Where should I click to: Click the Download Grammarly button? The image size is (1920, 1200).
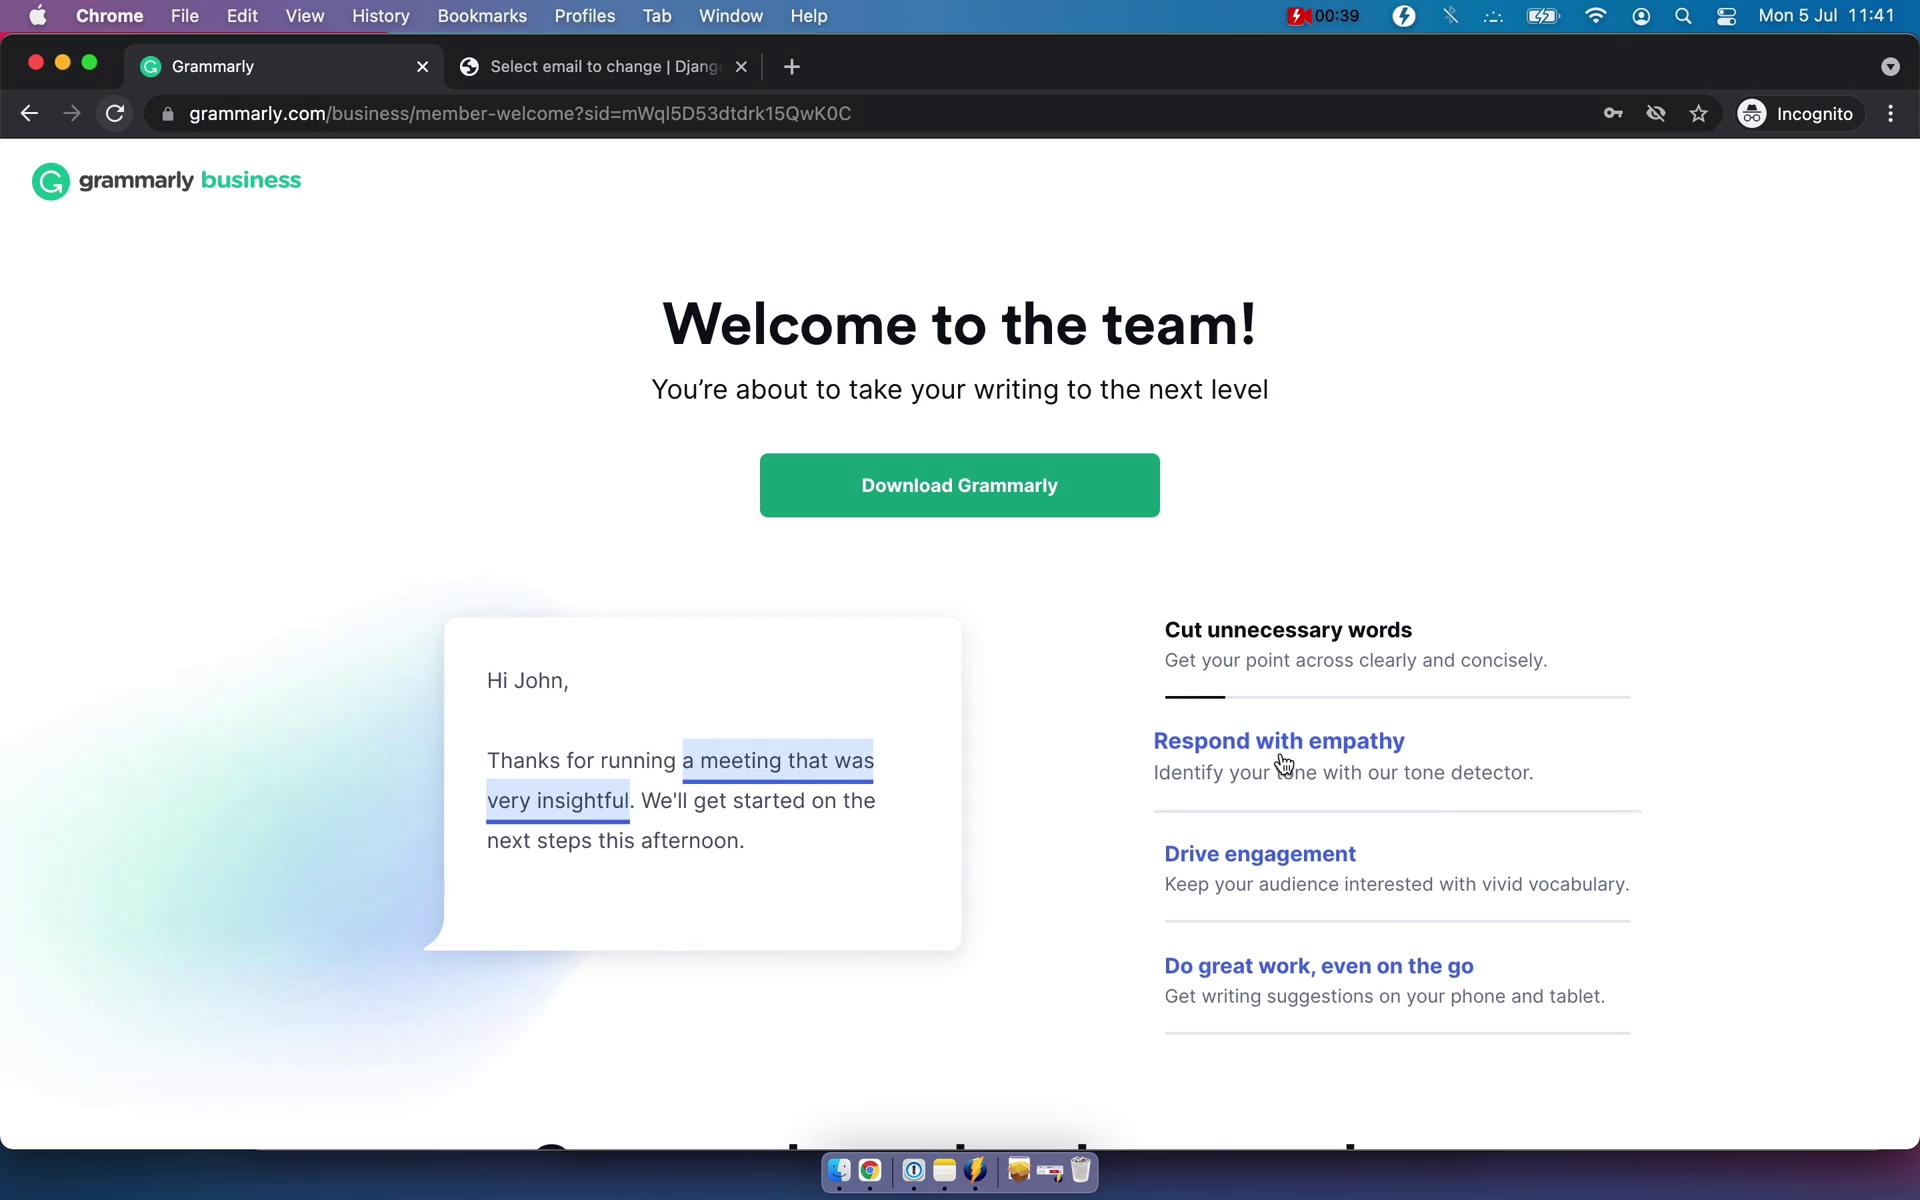point(960,486)
